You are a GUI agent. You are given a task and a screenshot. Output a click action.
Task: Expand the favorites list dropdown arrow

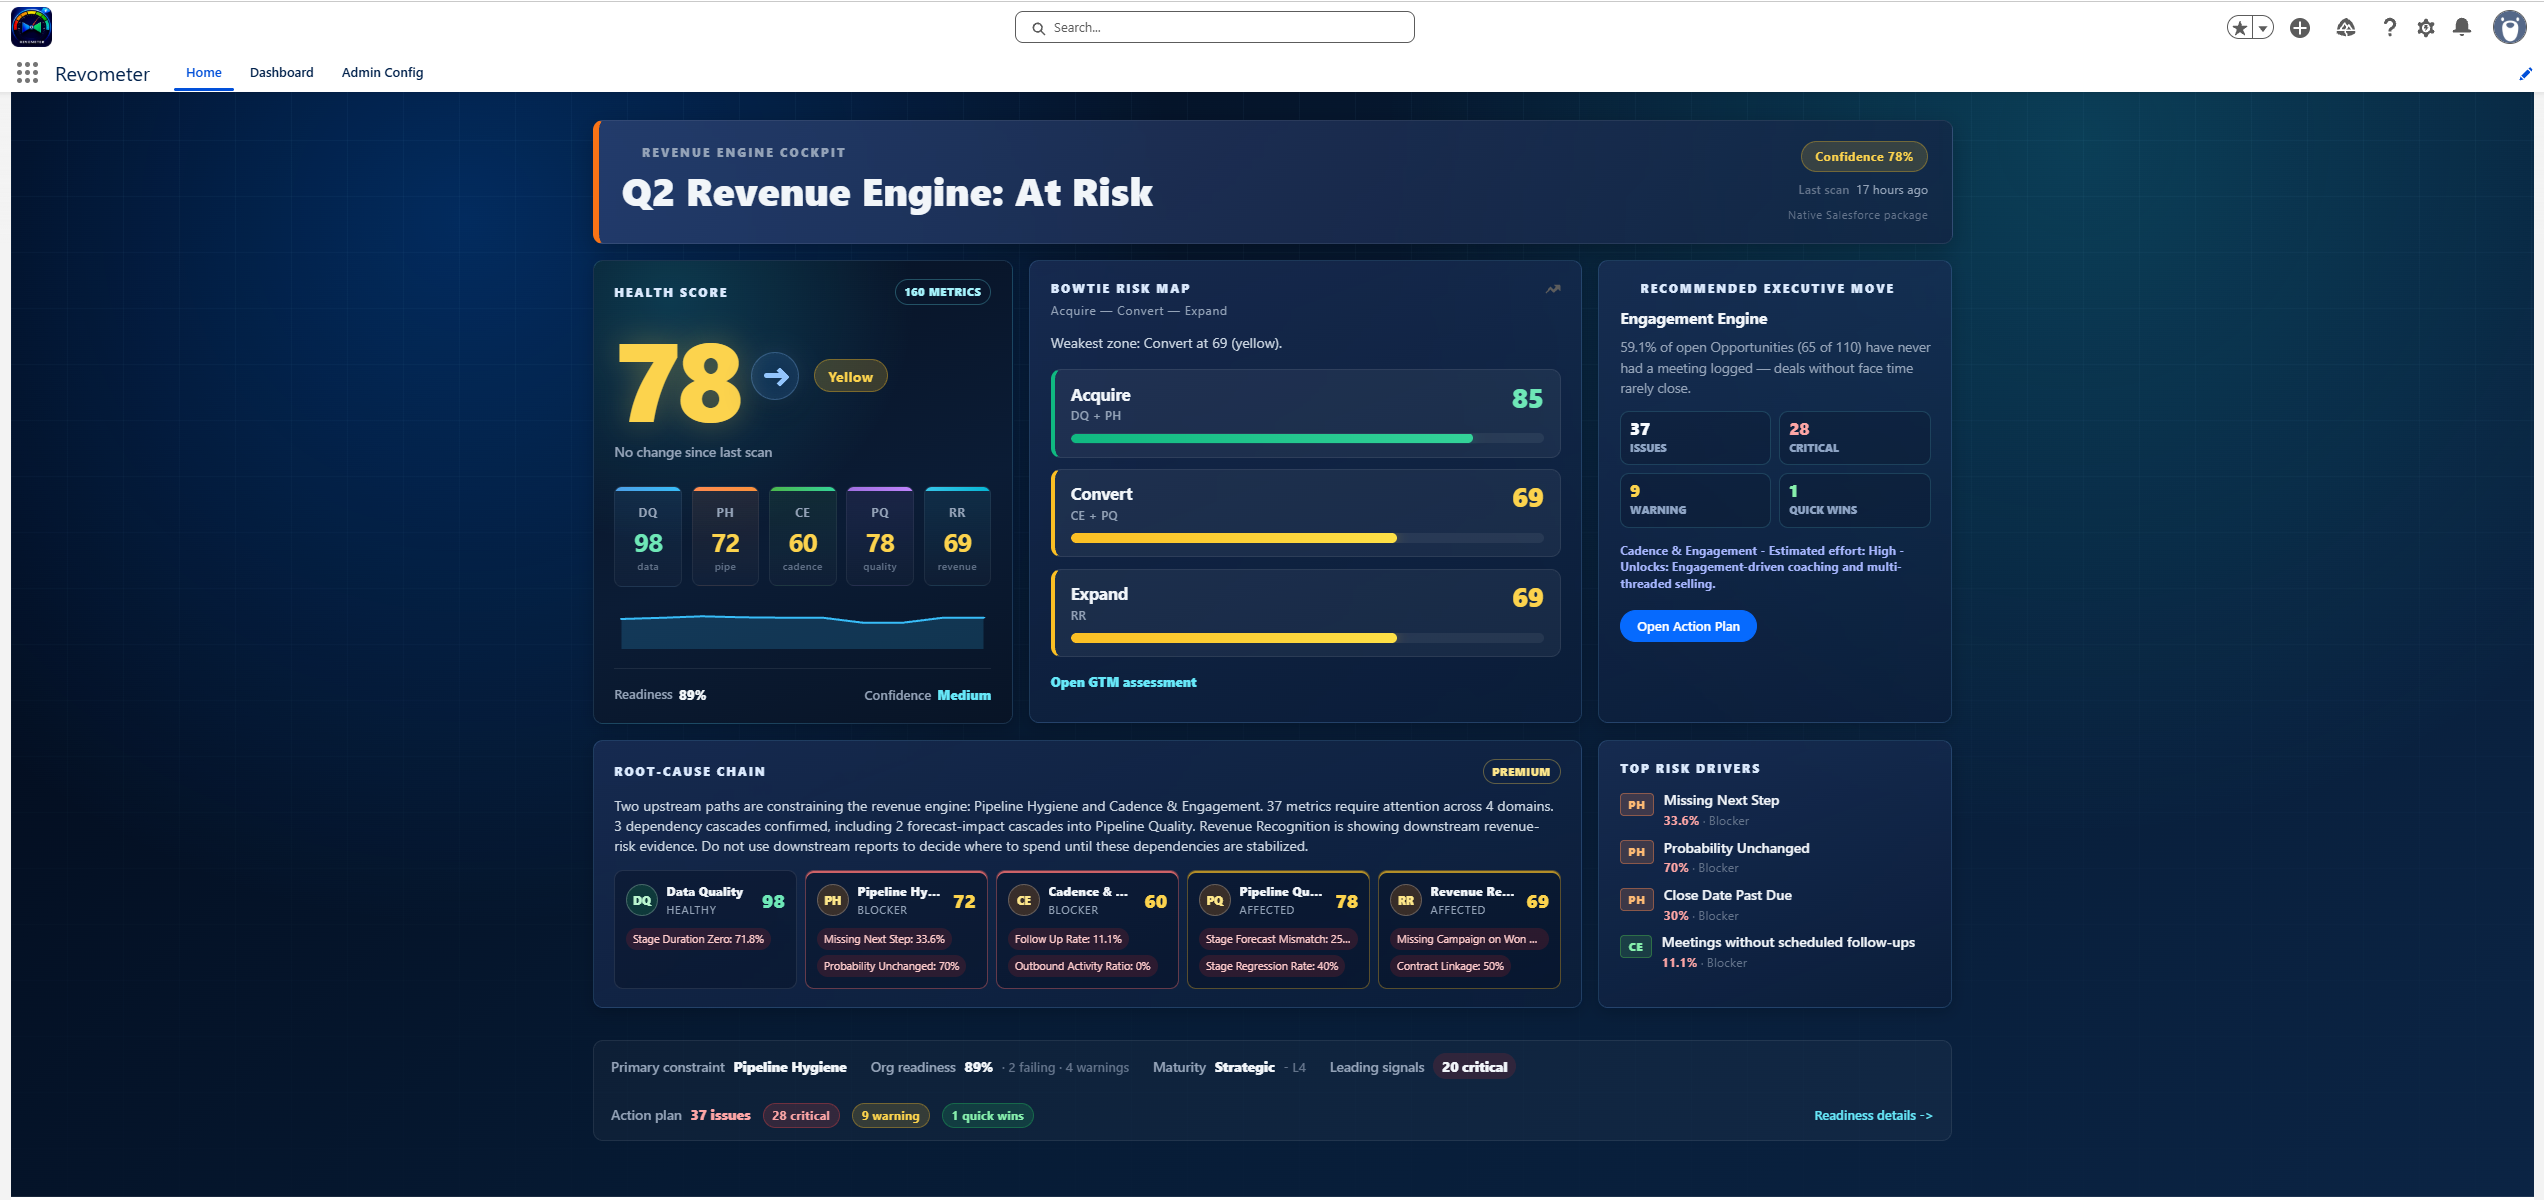(x=2263, y=28)
